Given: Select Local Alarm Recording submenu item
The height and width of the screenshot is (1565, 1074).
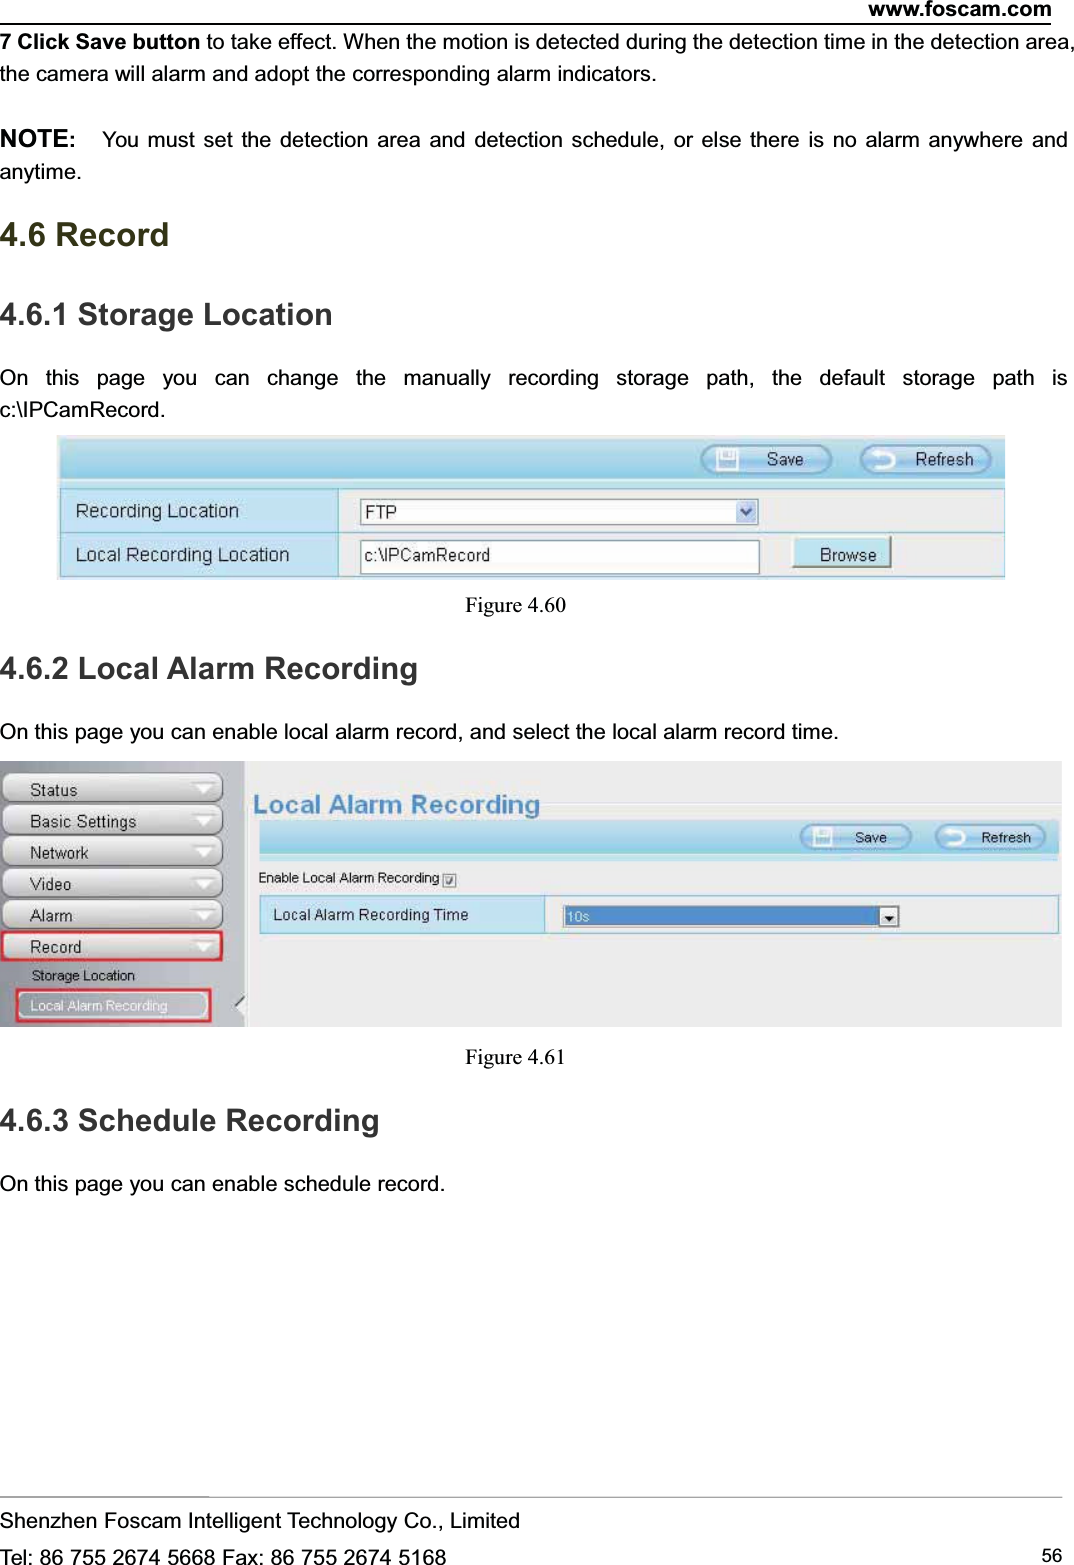Looking at the screenshot, I should [113, 1005].
